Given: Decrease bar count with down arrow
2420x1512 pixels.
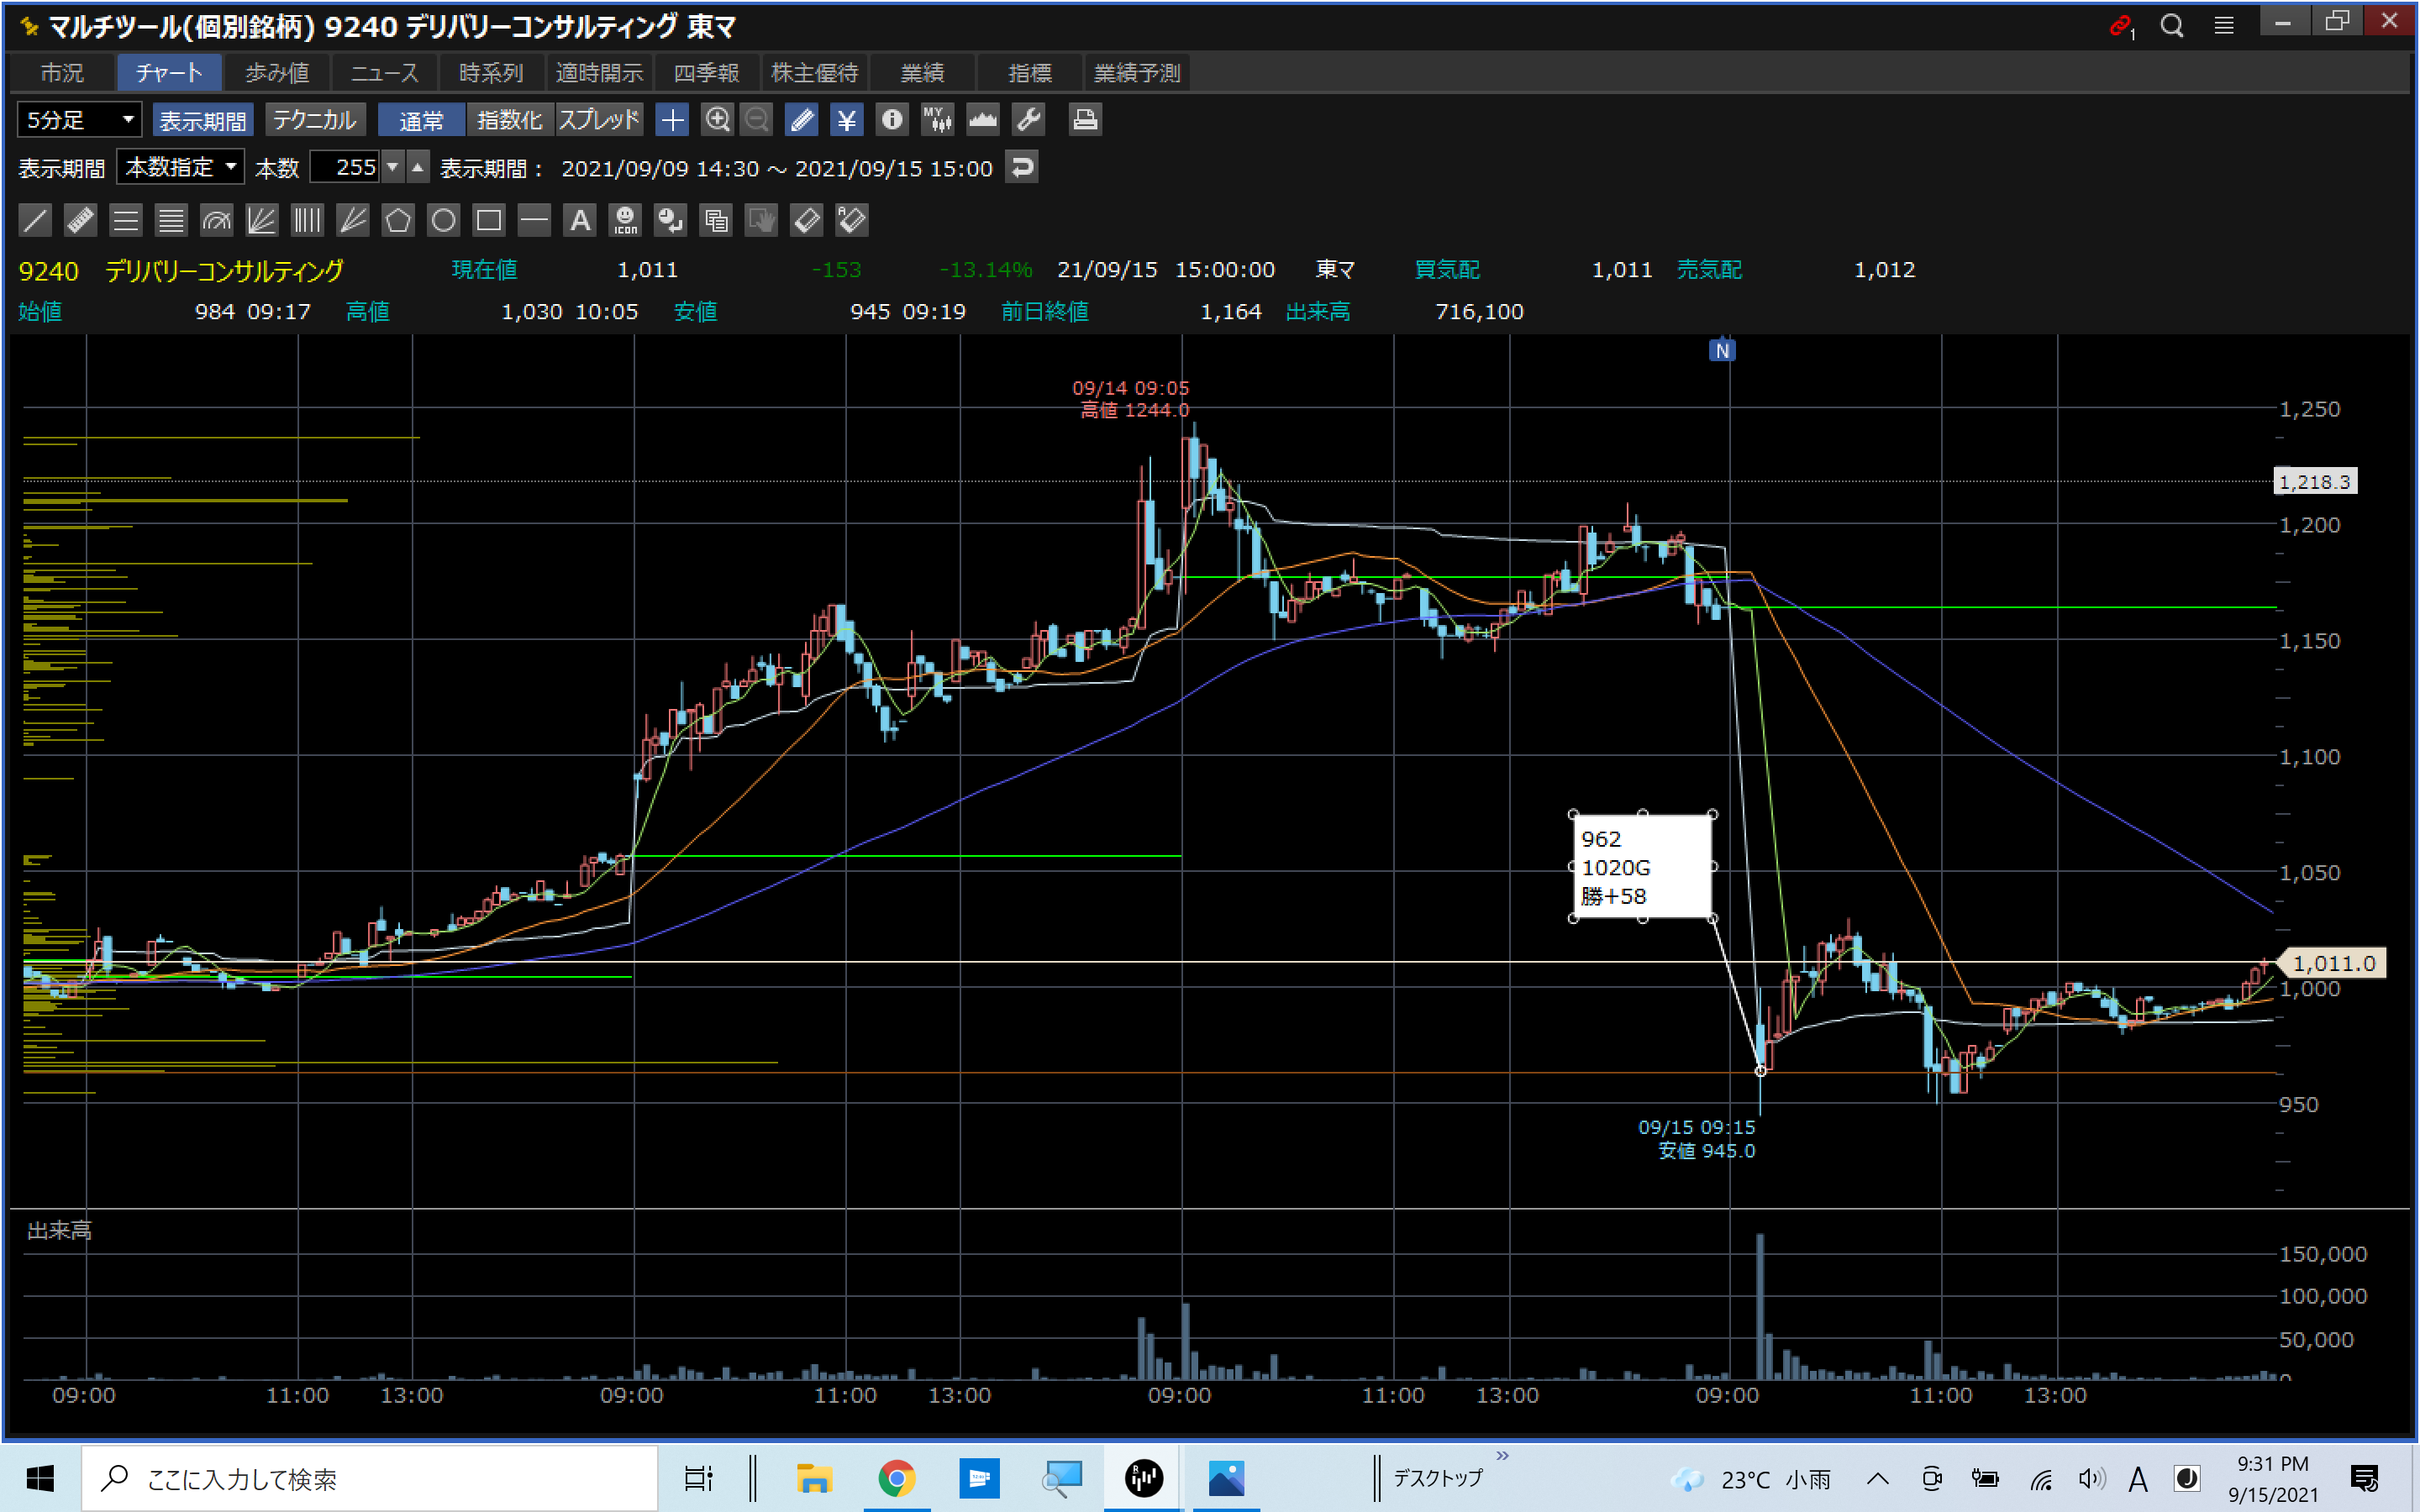Looking at the screenshot, I should (x=393, y=167).
